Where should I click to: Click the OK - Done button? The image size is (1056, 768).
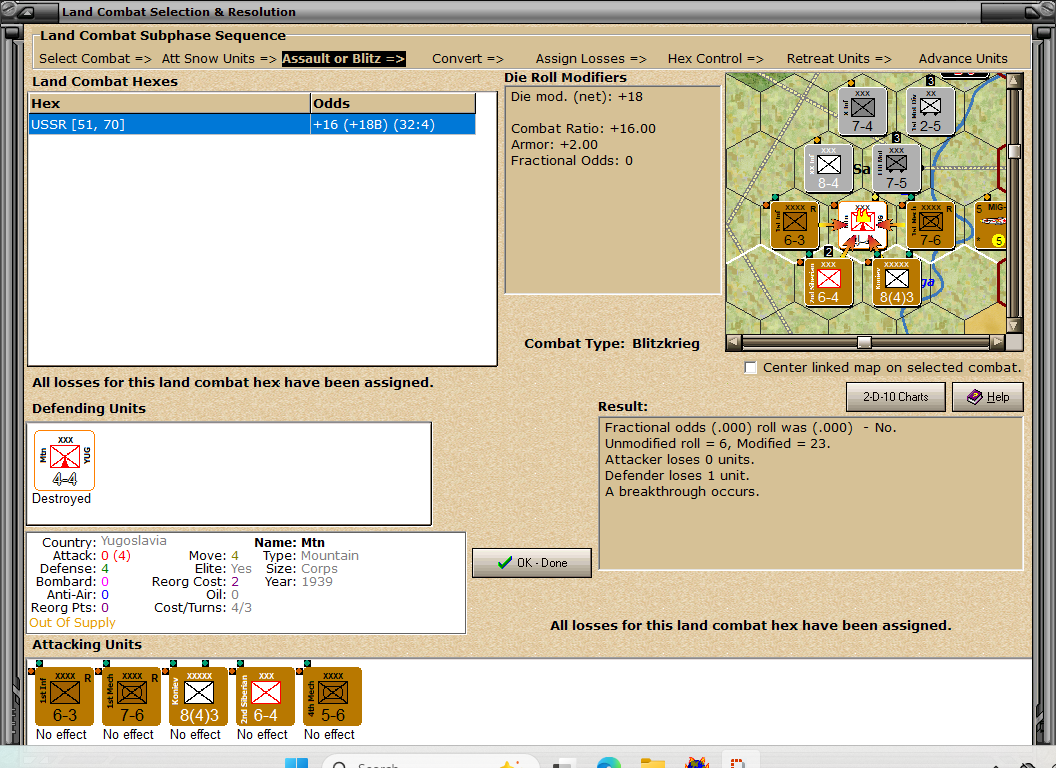click(532, 563)
